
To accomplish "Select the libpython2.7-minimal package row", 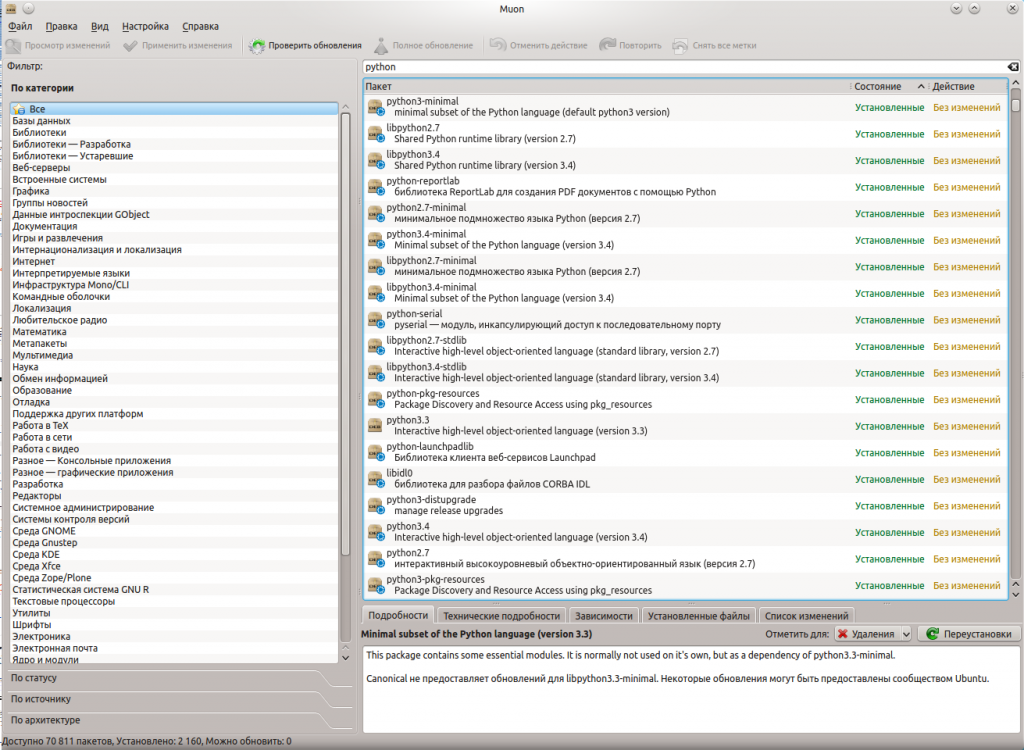I will point(685,267).
